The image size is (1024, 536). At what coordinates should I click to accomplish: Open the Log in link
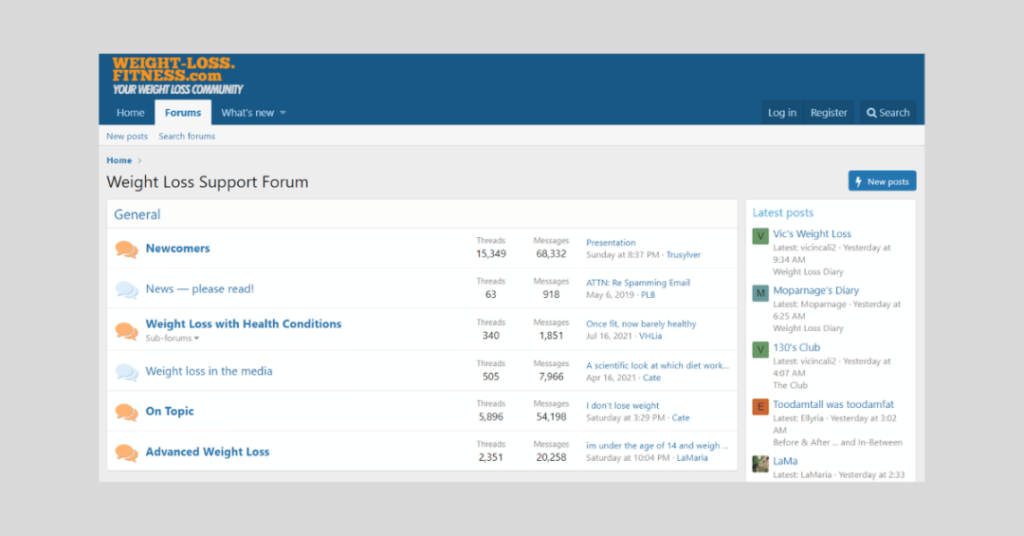pos(782,113)
